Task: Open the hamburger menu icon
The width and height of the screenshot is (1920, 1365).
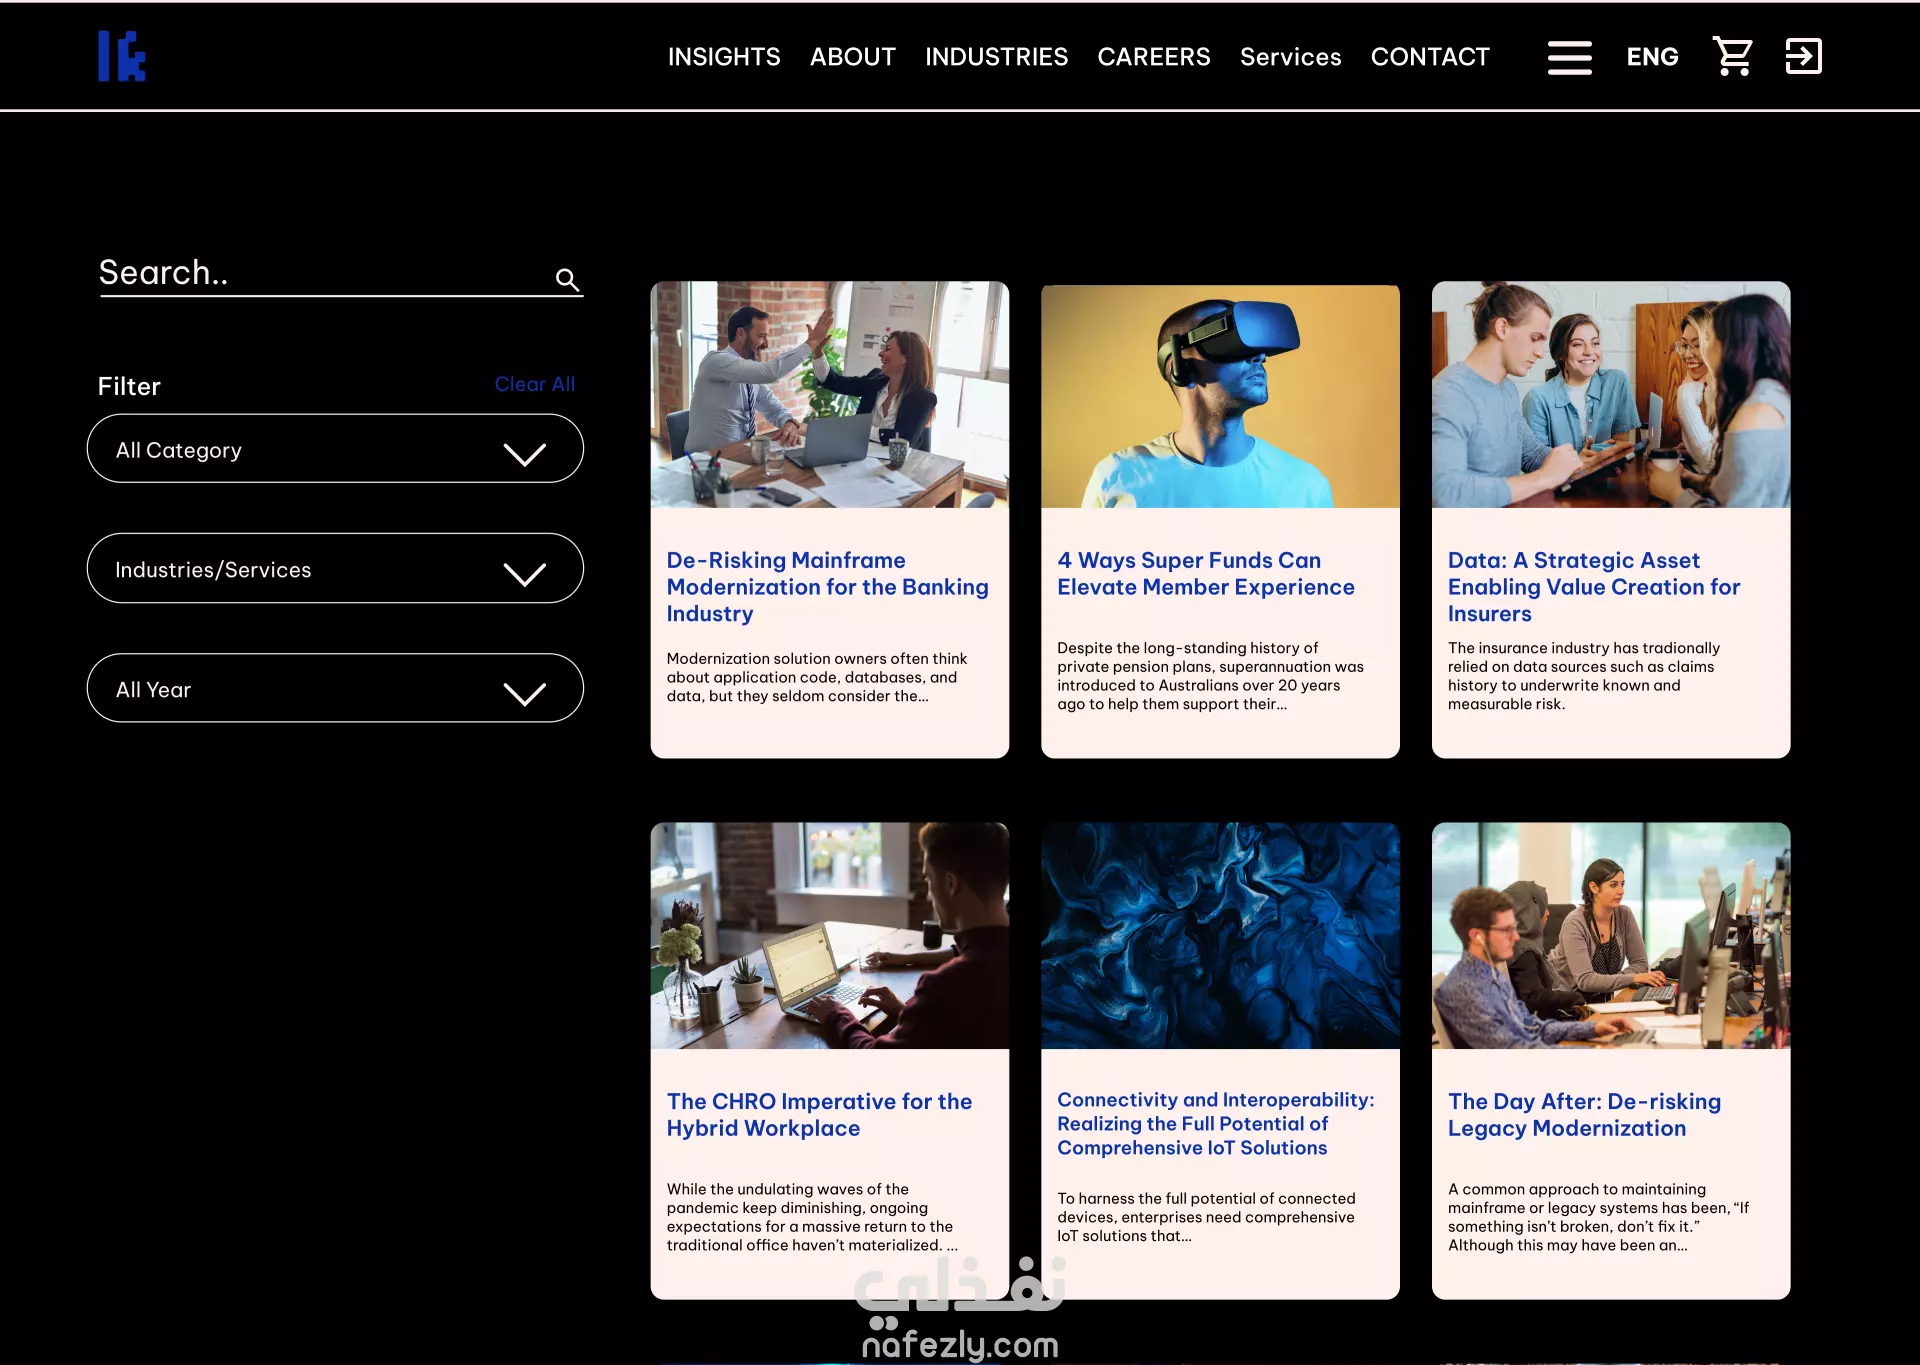Action: [x=1569, y=57]
